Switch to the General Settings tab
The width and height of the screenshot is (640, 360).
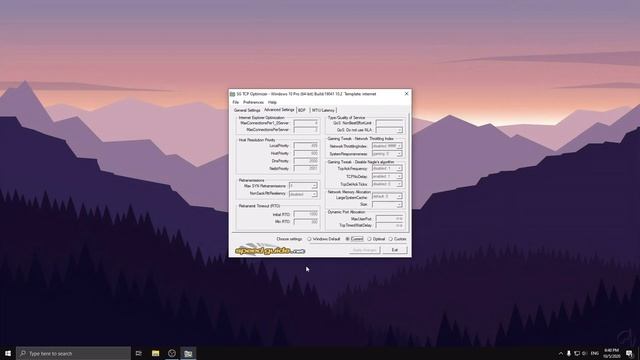click(x=247, y=110)
